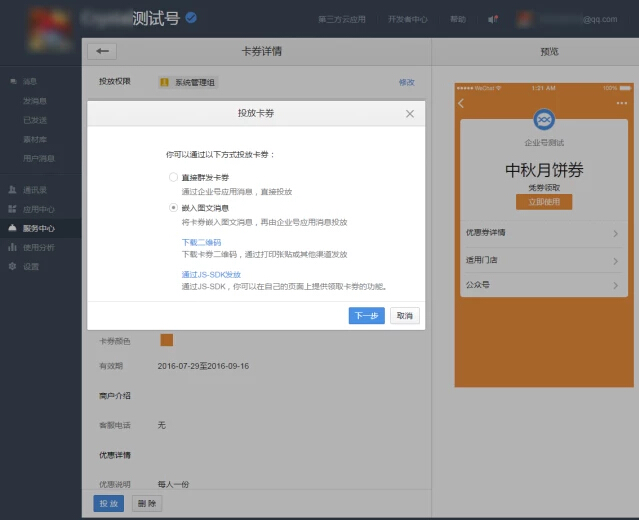Viewport: 639px width, 520px height.
Task: Select the 嵌入图文消息 radio option
Action: tap(173, 207)
